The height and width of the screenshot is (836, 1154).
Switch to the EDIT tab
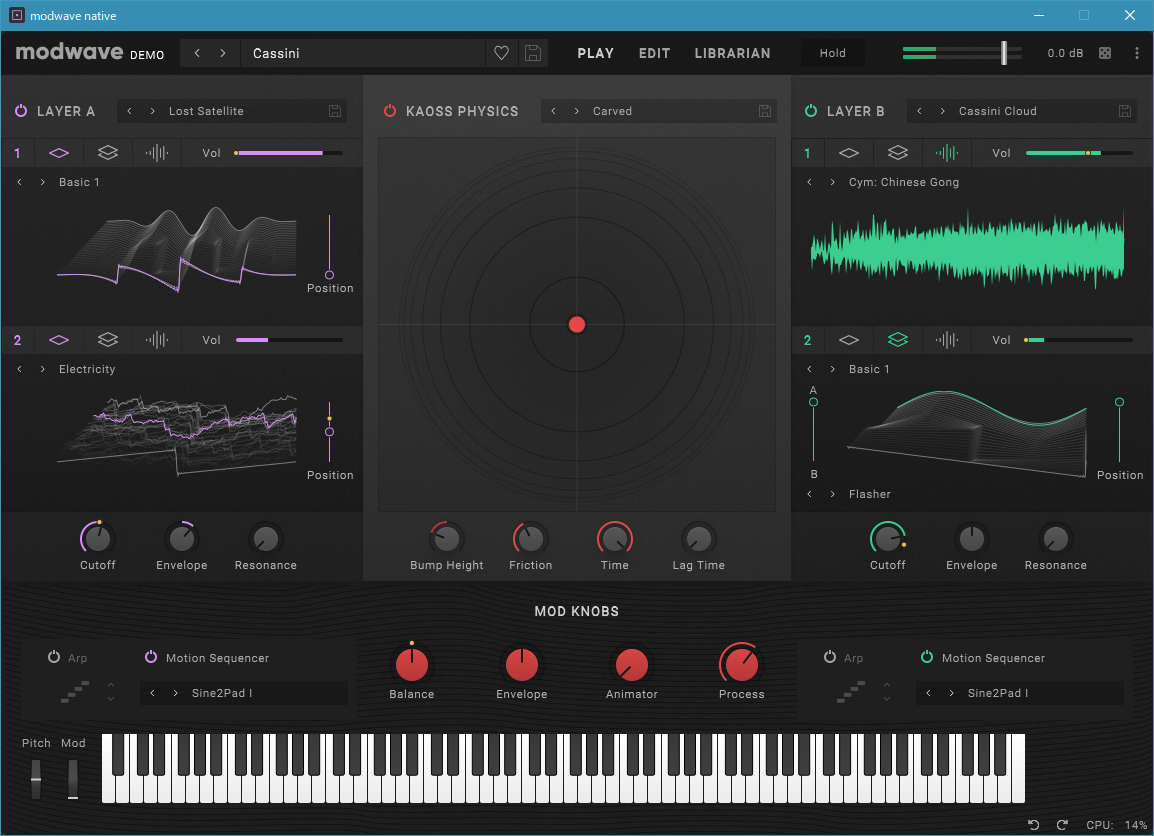click(654, 53)
